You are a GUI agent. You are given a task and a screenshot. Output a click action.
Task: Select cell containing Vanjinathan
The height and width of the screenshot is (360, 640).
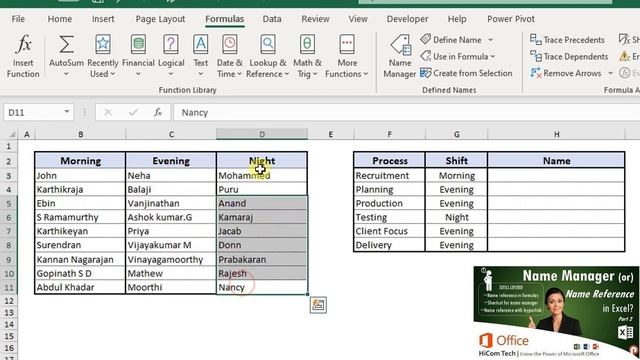click(x=171, y=203)
